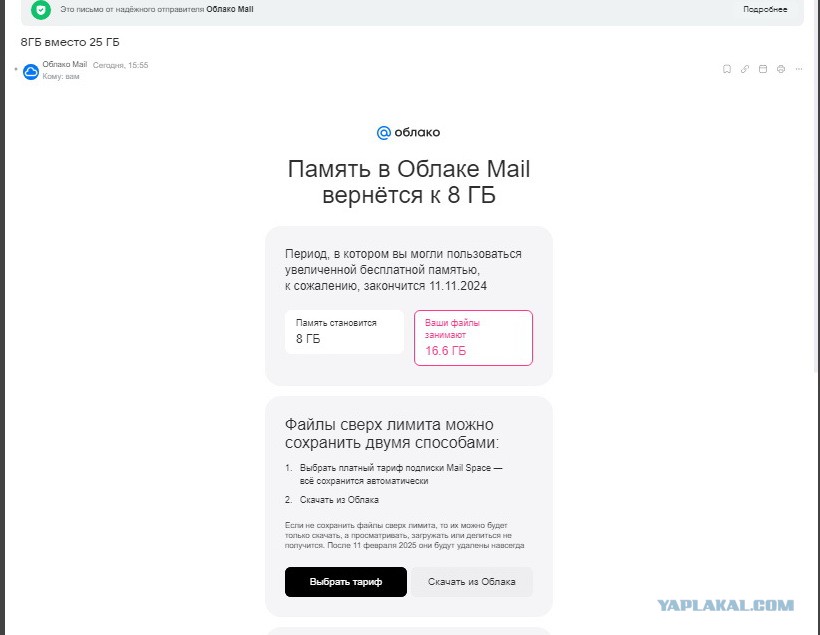The width and height of the screenshot is (820, 635).
Task: Click the Память становится 8 ГБ card
Action: (344, 332)
